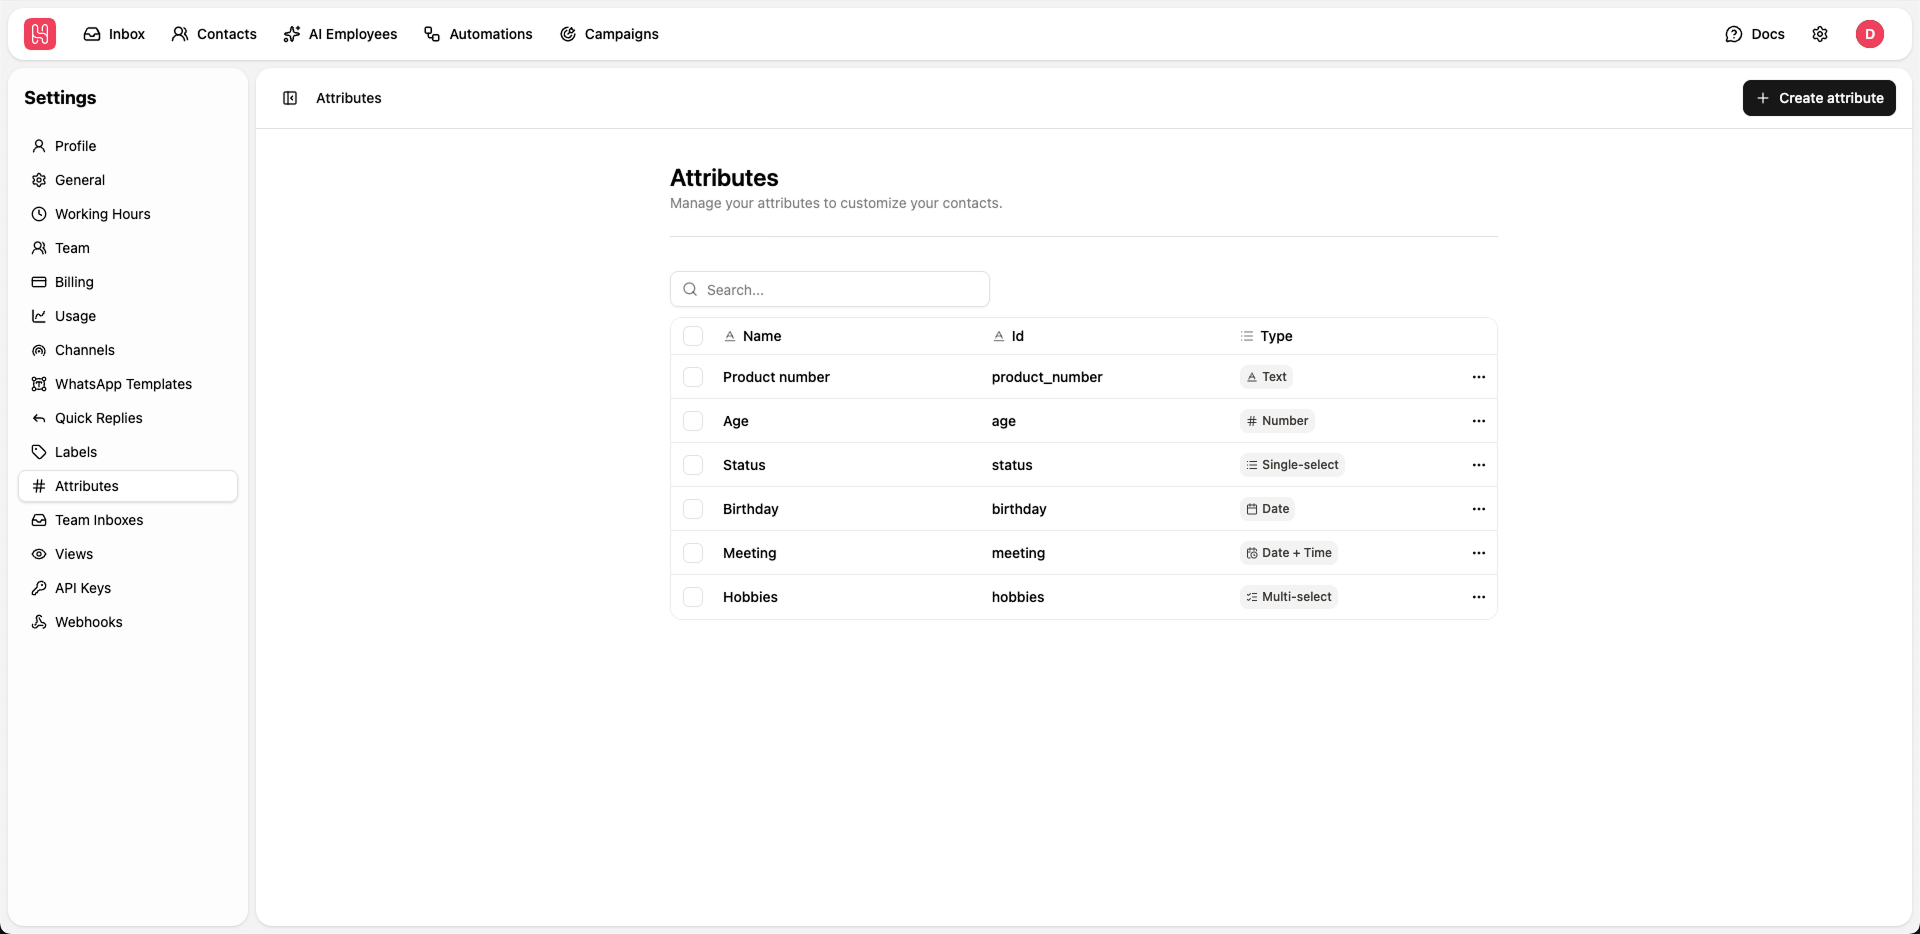Click the app logo in the top left
Image resolution: width=1920 pixels, height=934 pixels.
pos(39,33)
